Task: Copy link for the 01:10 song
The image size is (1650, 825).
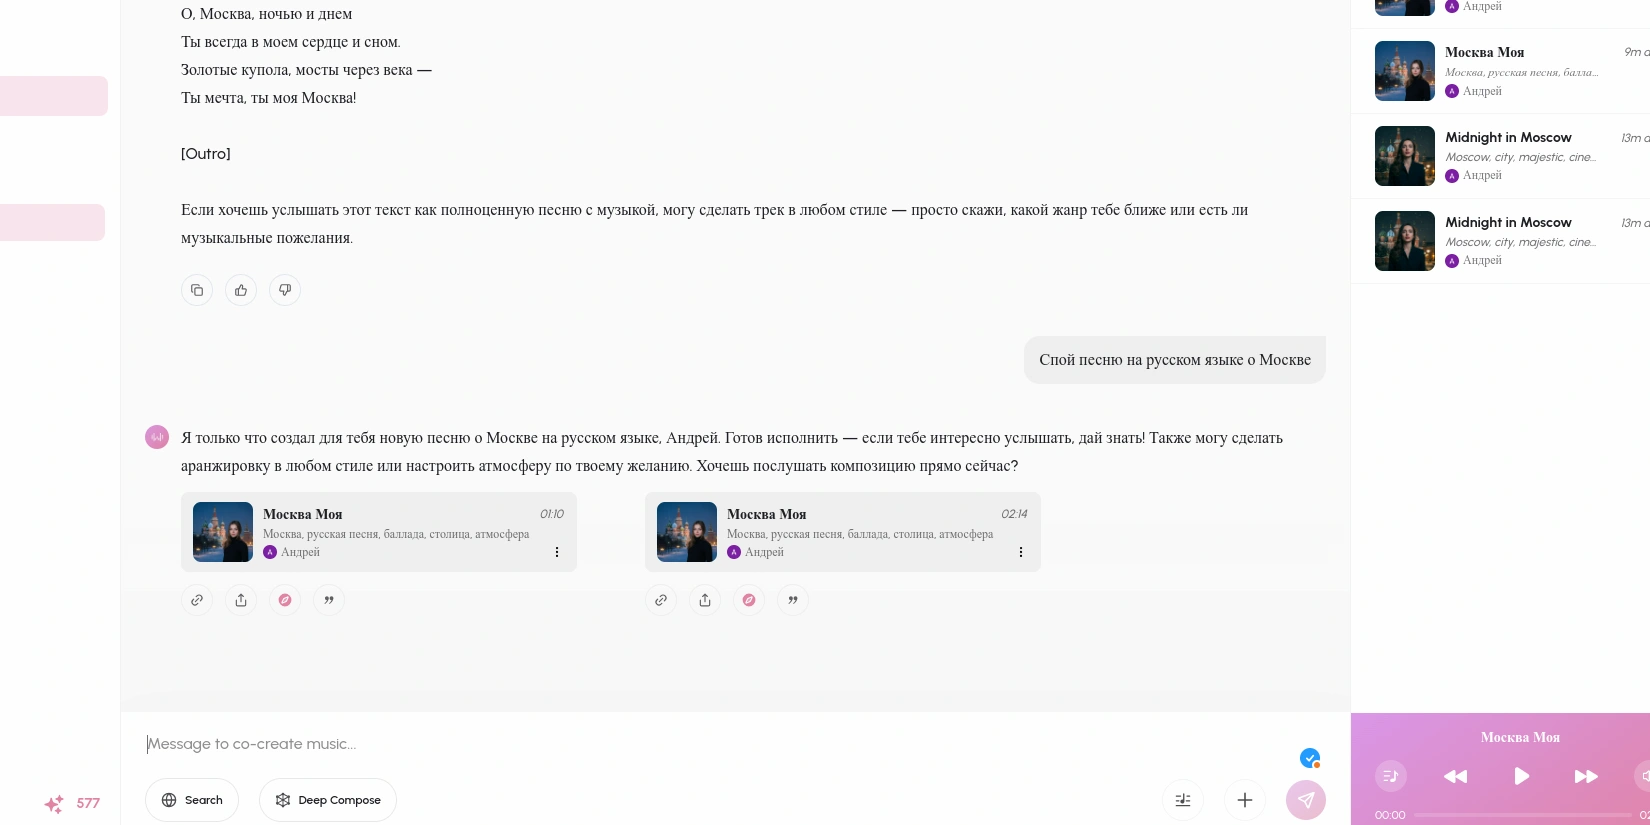Action: tap(197, 600)
